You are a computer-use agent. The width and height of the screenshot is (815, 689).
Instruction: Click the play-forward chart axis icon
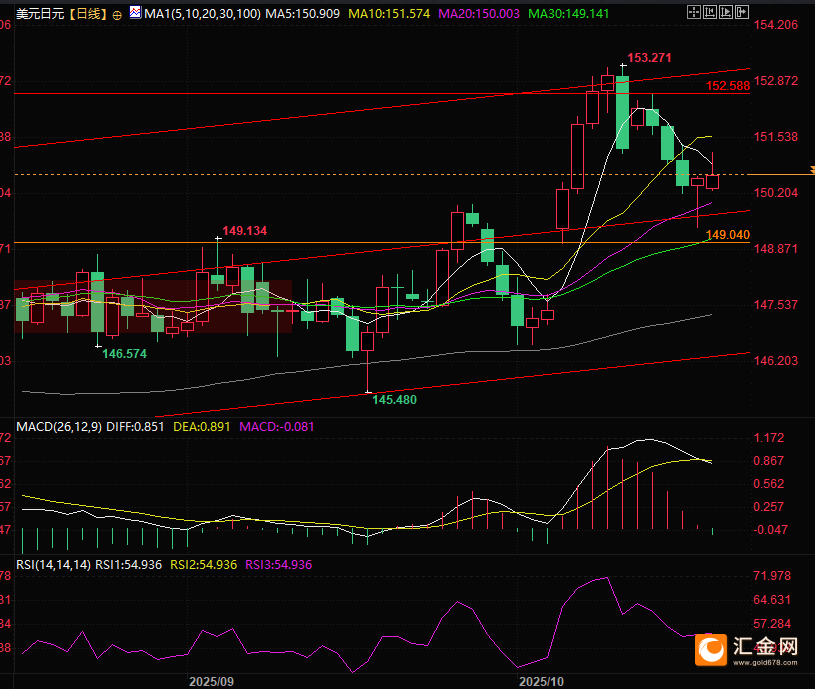click(x=726, y=12)
